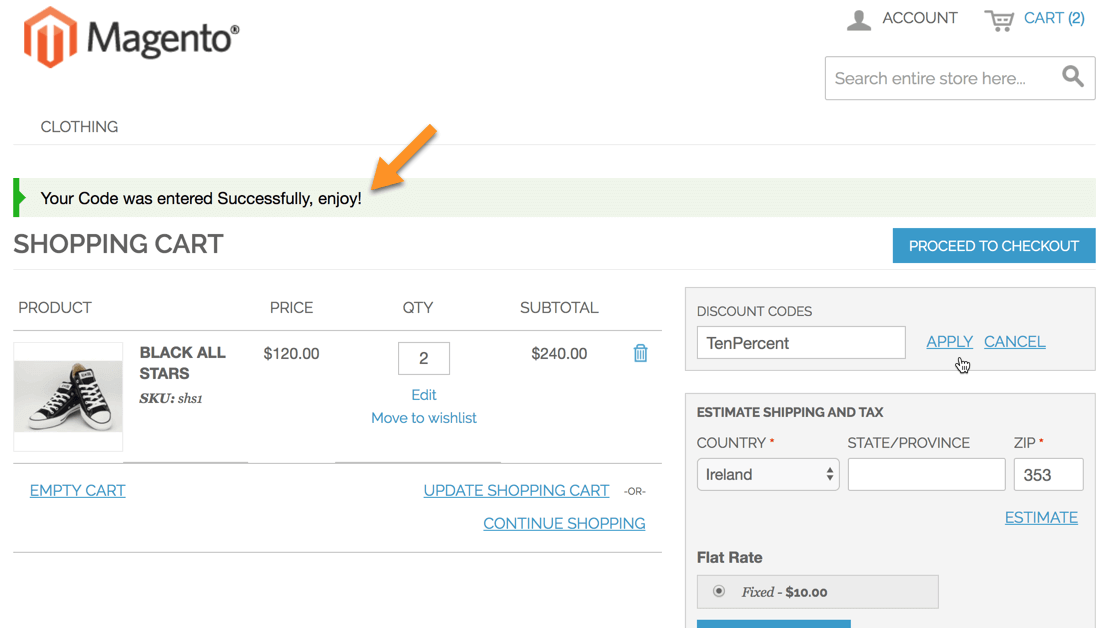Remove Black All Stars with trash icon
The image size is (1109, 628).
point(640,353)
